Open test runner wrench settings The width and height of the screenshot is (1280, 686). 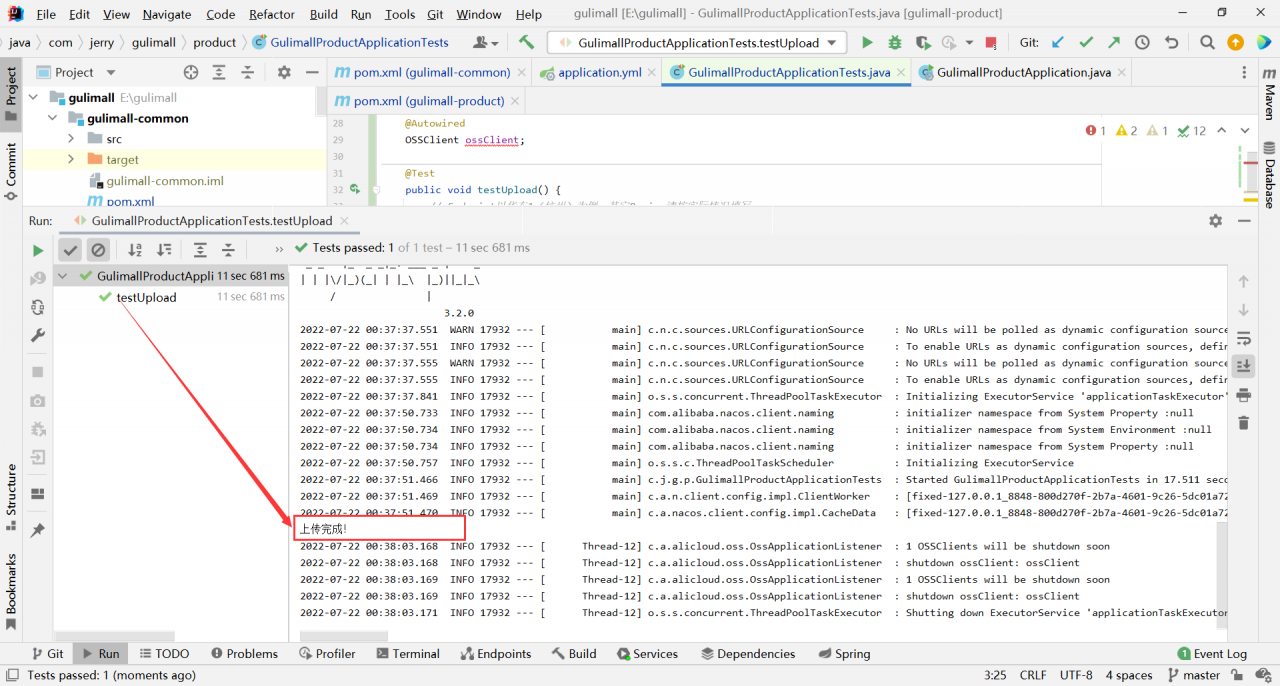coord(38,336)
